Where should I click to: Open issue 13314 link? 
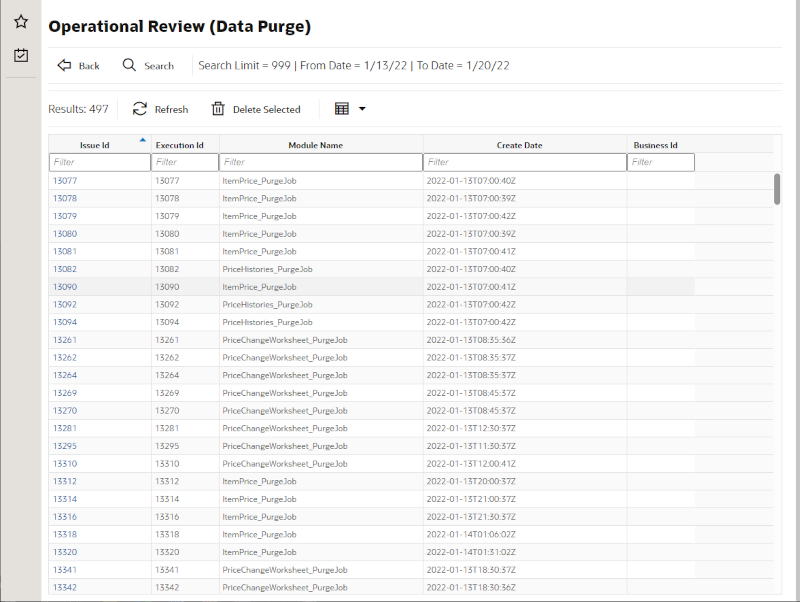click(65, 499)
